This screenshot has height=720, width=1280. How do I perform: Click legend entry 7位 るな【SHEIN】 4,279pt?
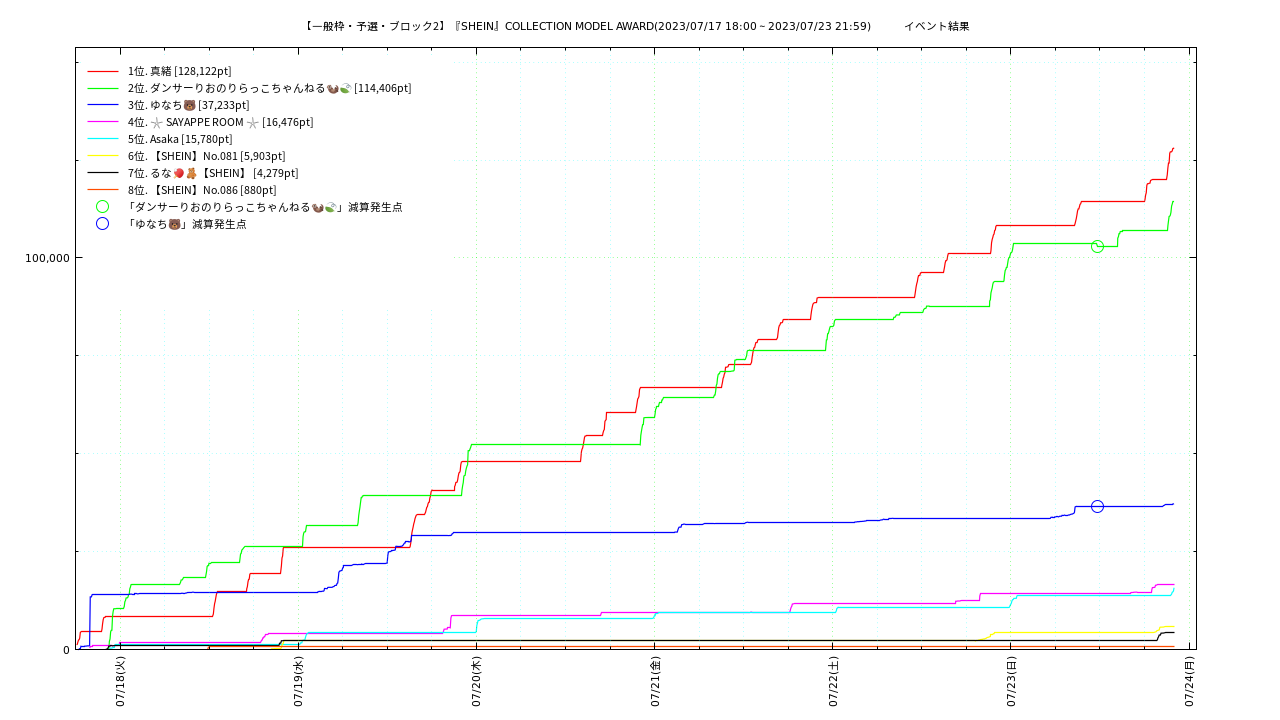tap(213, 173)
